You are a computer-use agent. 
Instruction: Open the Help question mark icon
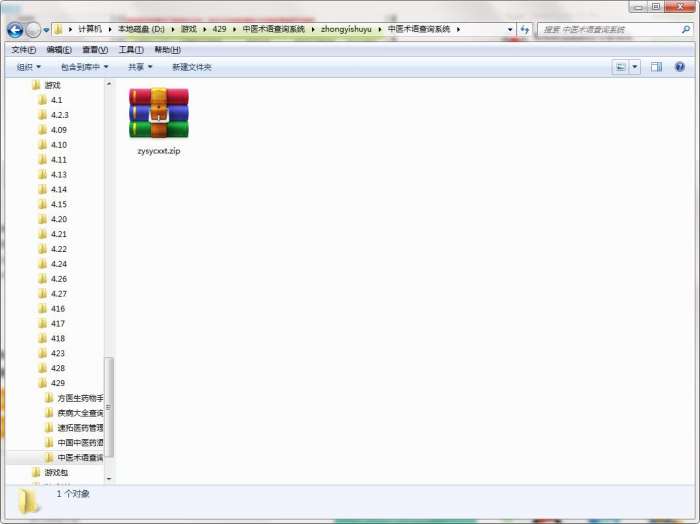point(679,67)
